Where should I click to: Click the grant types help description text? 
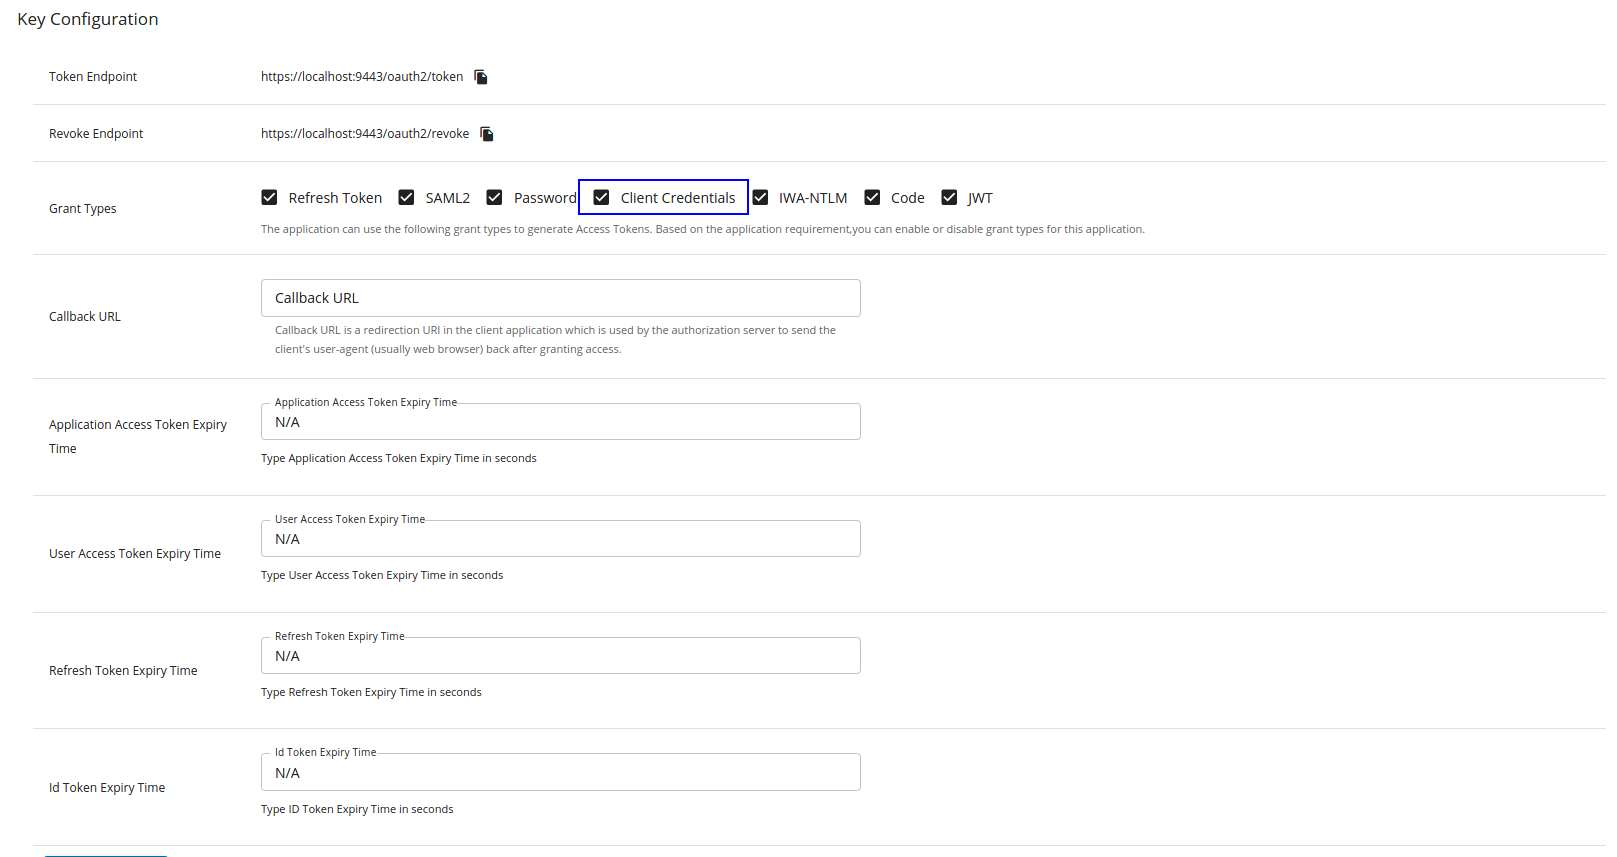pos(702,230)
